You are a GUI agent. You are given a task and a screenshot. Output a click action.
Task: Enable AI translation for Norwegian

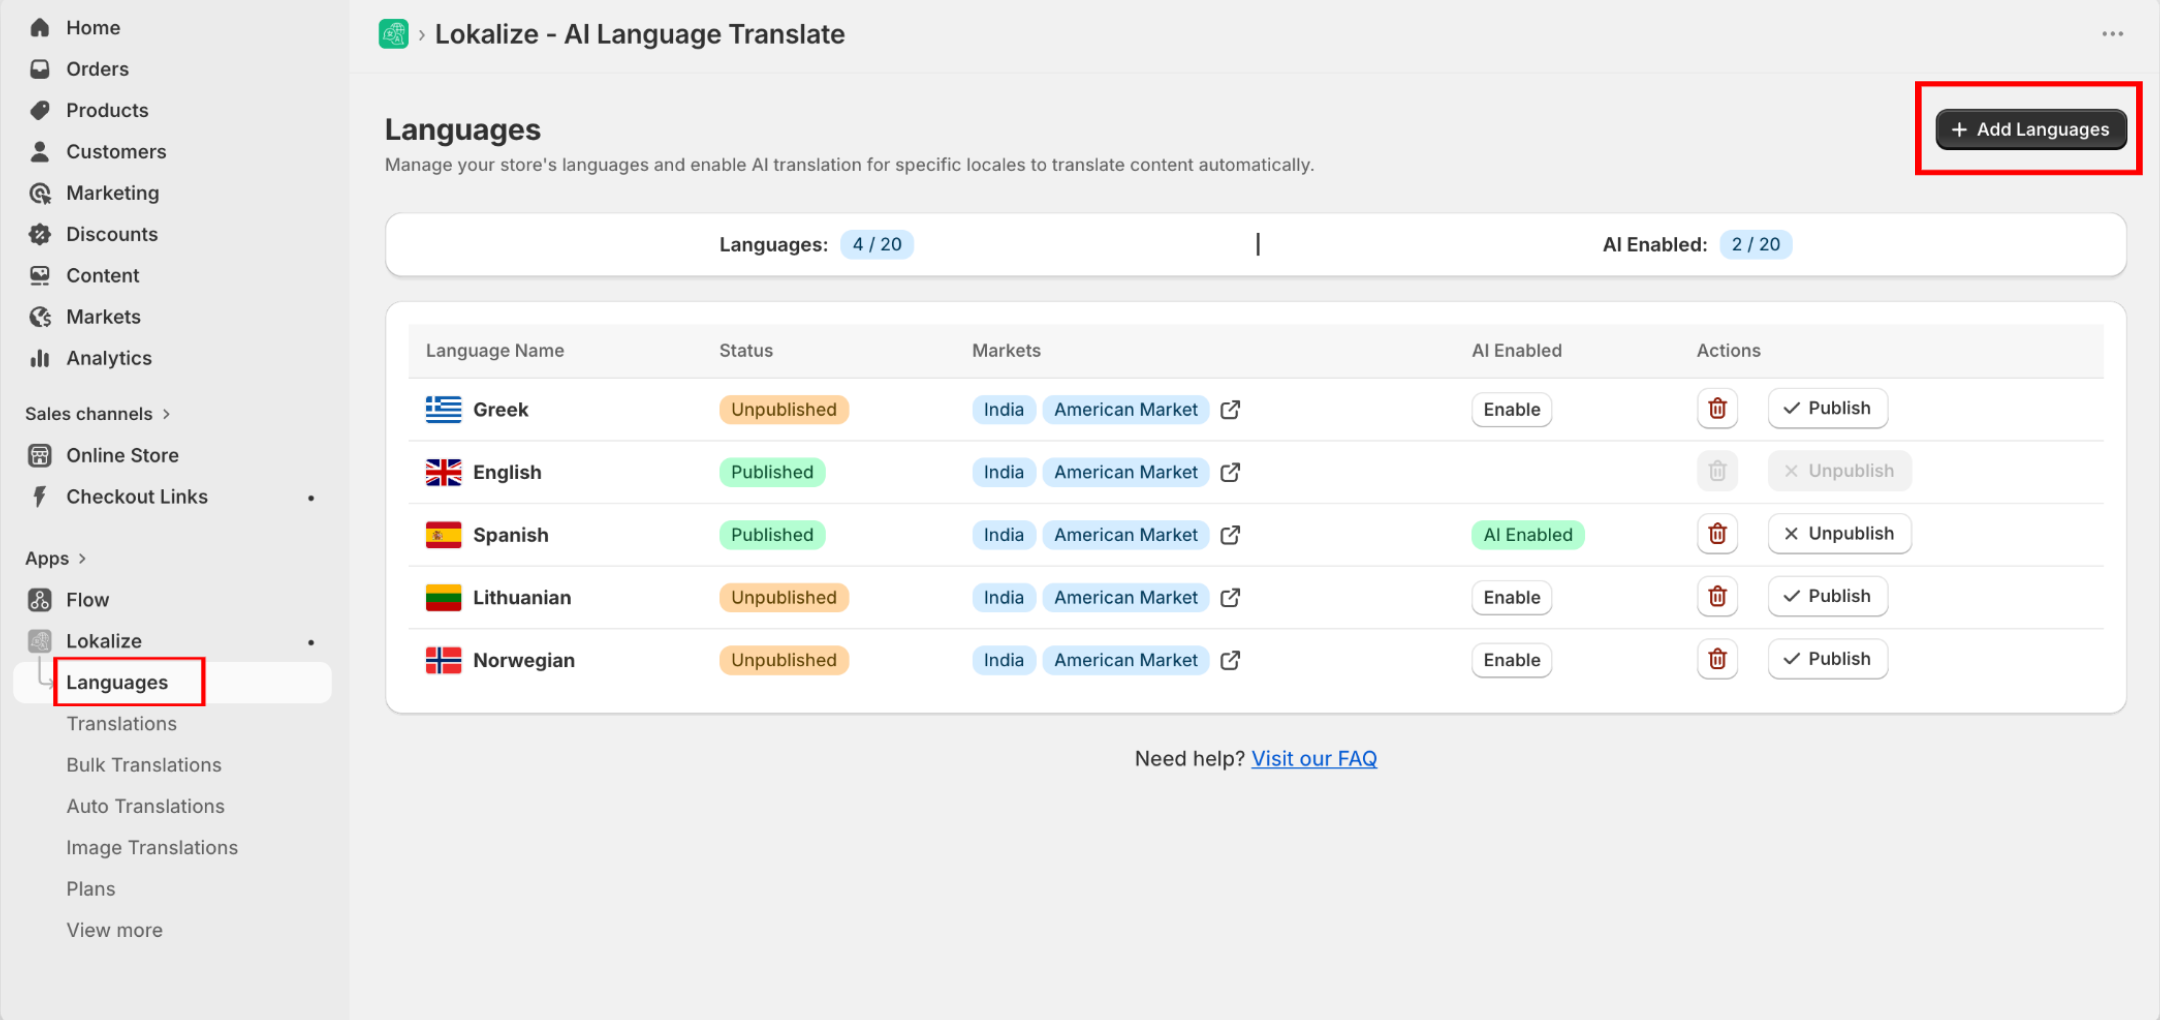tap(1511, 660)
